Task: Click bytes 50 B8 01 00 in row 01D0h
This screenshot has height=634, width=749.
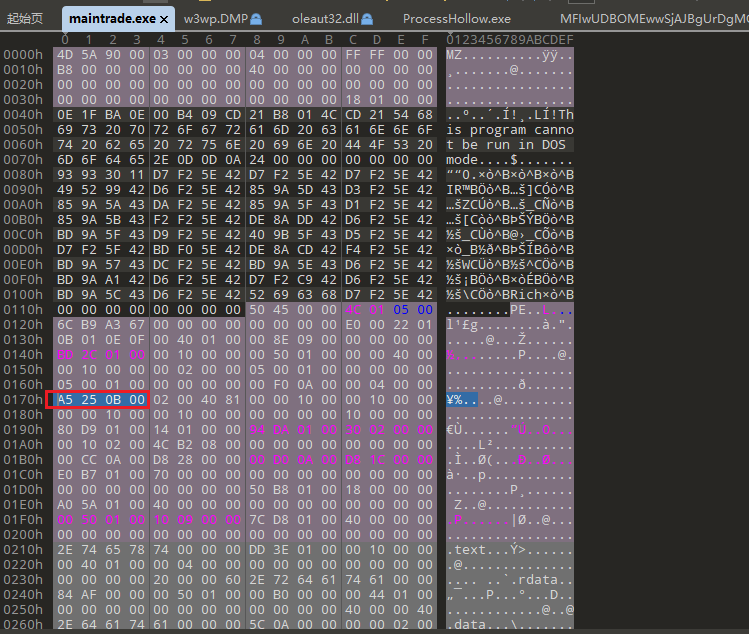Action: pos(293,490)
